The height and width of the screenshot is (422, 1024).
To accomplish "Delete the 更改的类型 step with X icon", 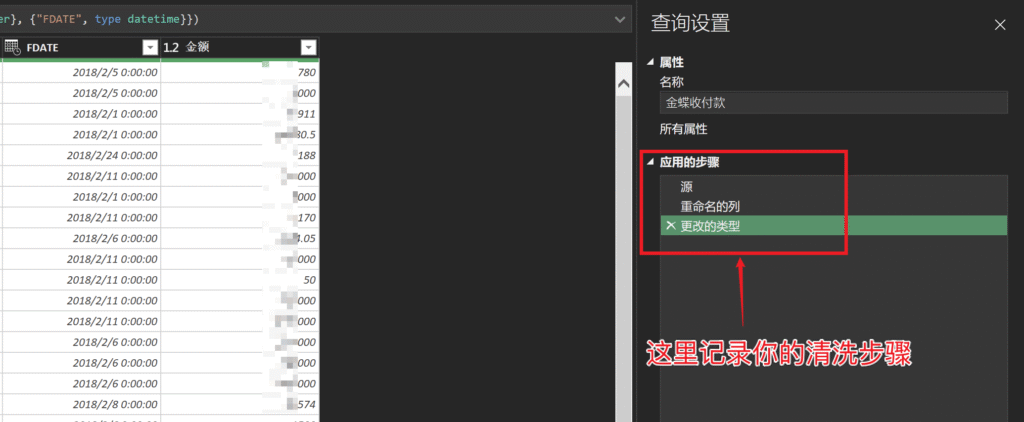I will tap(670, 226).
